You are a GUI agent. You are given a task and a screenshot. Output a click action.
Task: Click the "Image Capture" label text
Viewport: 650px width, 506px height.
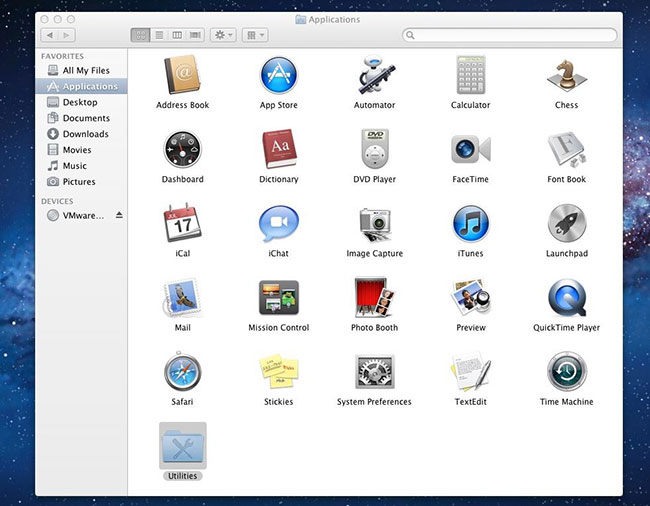[x=375, y=254]
